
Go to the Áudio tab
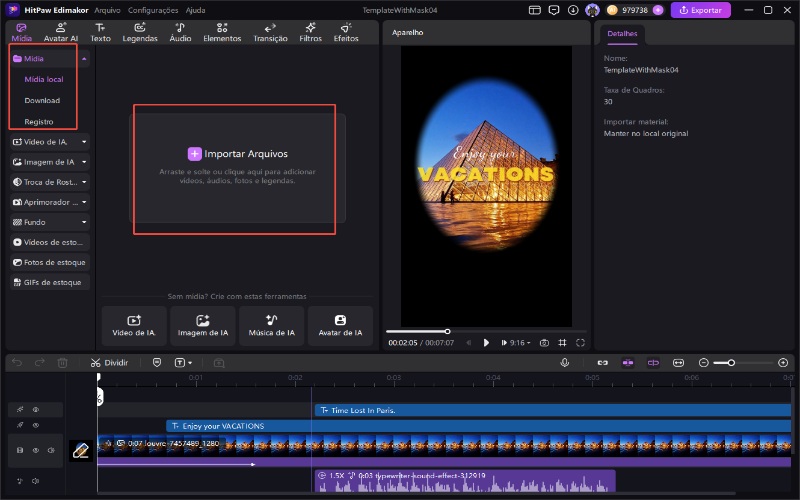180,33
